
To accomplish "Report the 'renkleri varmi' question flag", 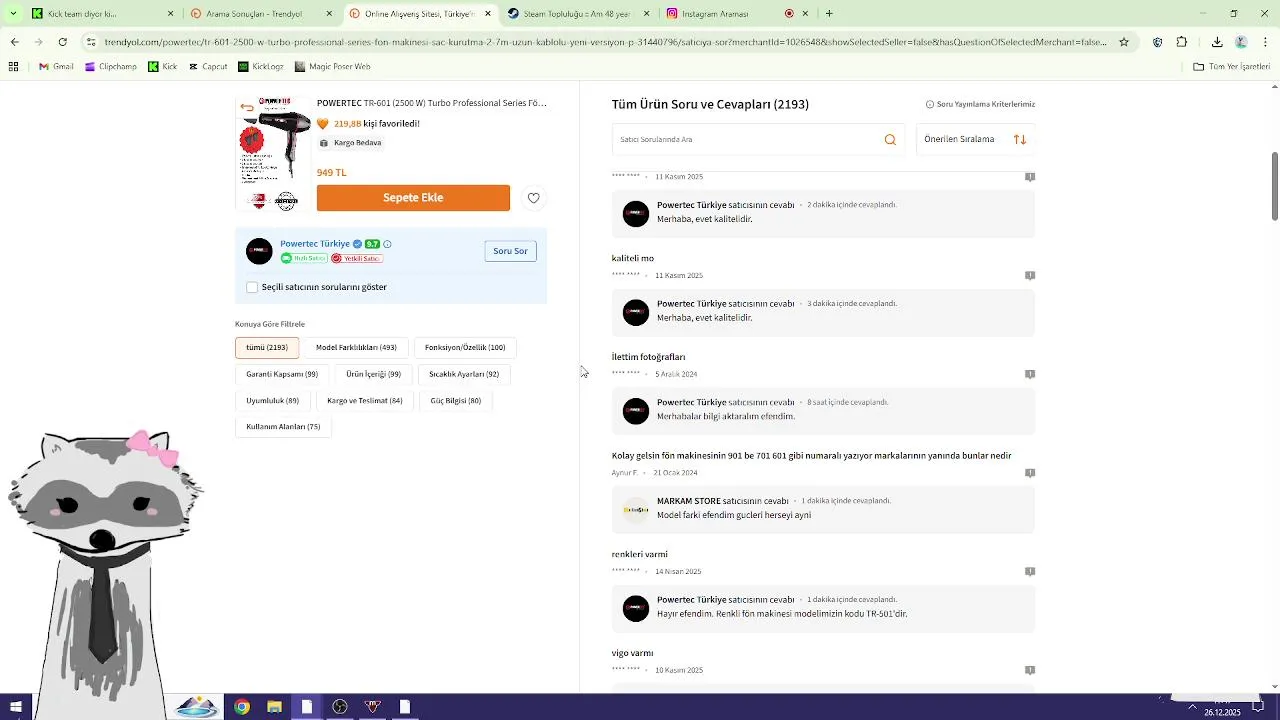I will [1030, 572].
